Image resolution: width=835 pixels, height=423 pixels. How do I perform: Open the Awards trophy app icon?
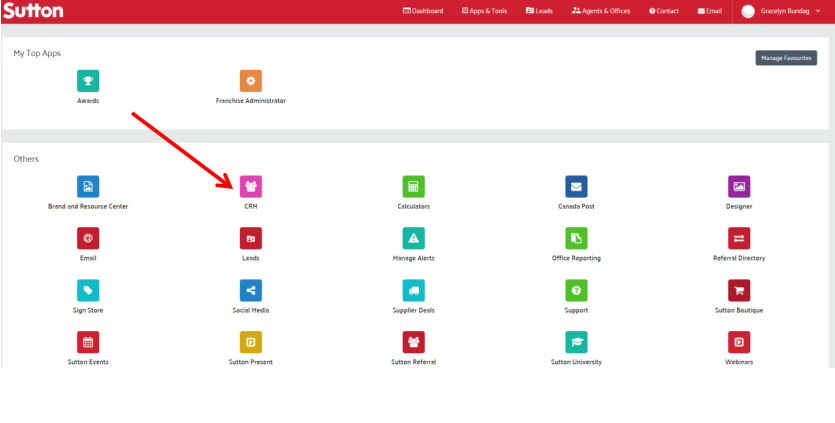pyautogui.click(x=88, y=81)
